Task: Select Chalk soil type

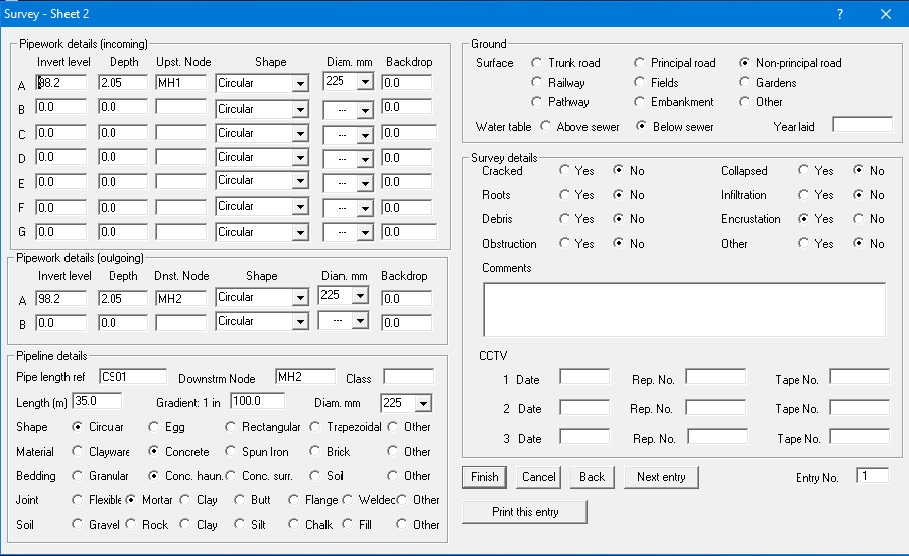Action: 311,524
